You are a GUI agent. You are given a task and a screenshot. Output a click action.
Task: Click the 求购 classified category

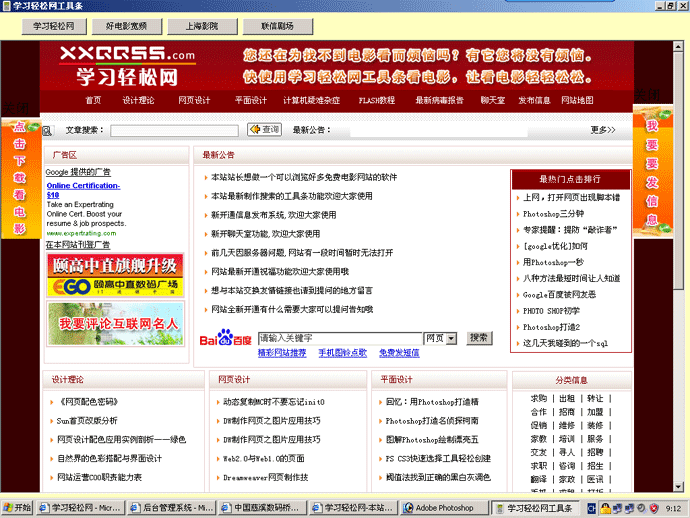tap(539, 398)
